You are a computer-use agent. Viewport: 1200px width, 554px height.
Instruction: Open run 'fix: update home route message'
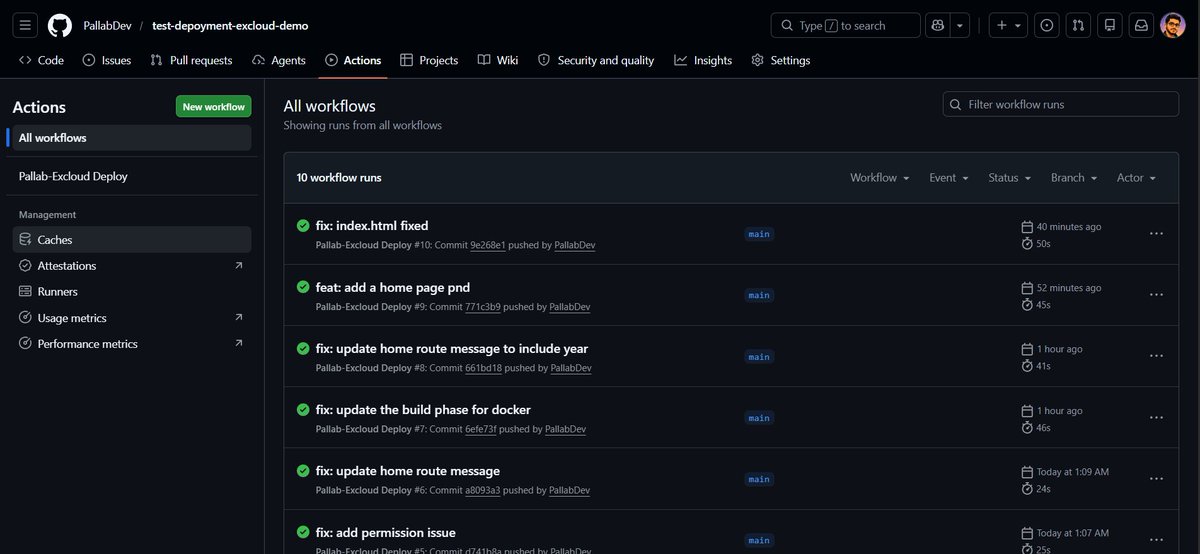[x=408, y=471]
